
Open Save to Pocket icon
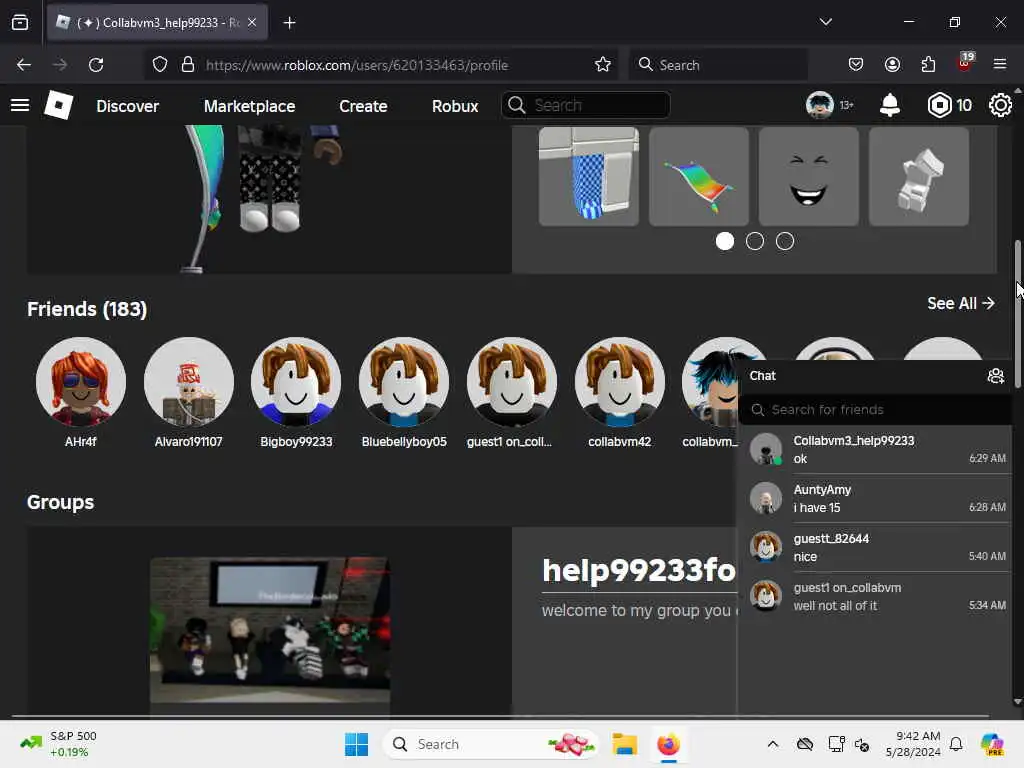click(x=856, y=65)
